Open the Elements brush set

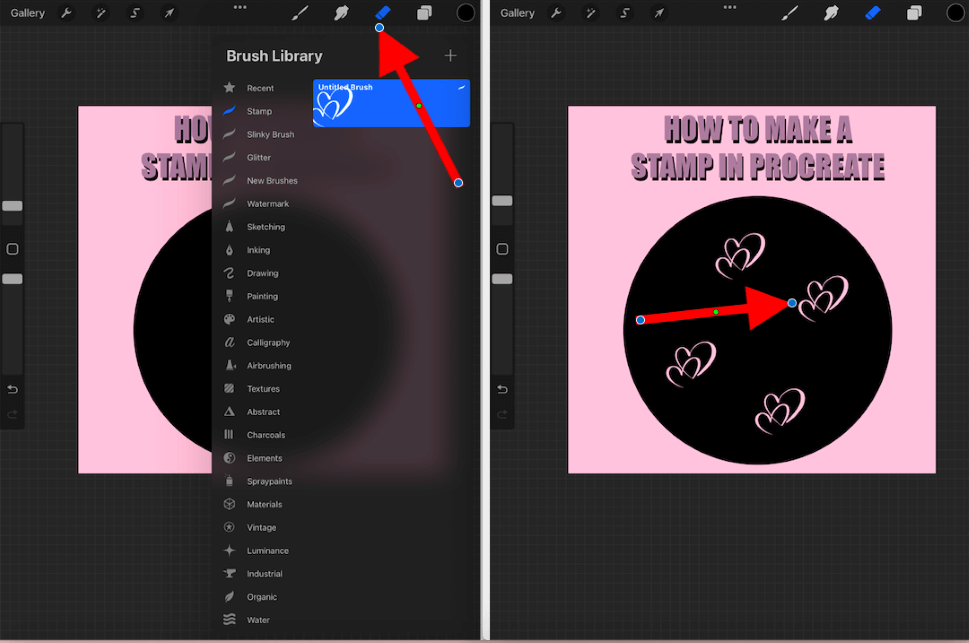point(264,458)
